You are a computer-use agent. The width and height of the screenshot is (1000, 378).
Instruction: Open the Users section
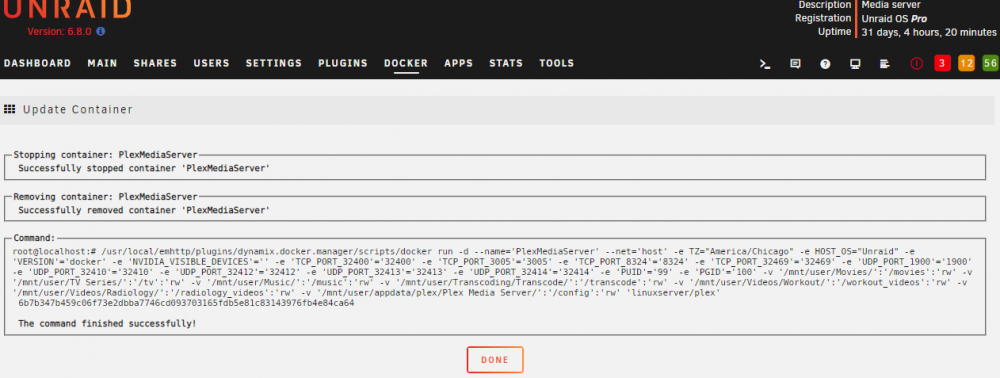(x=211, y=63)
